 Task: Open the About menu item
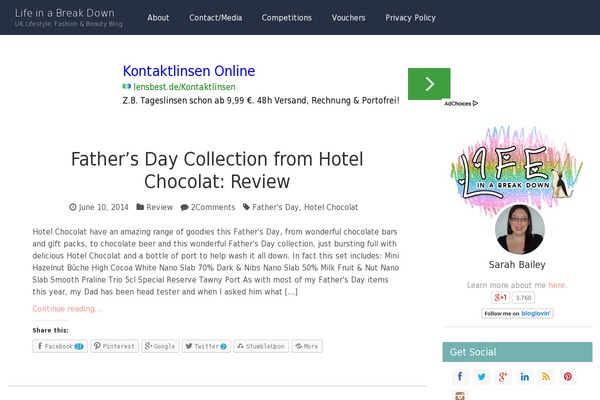point(158,18)
